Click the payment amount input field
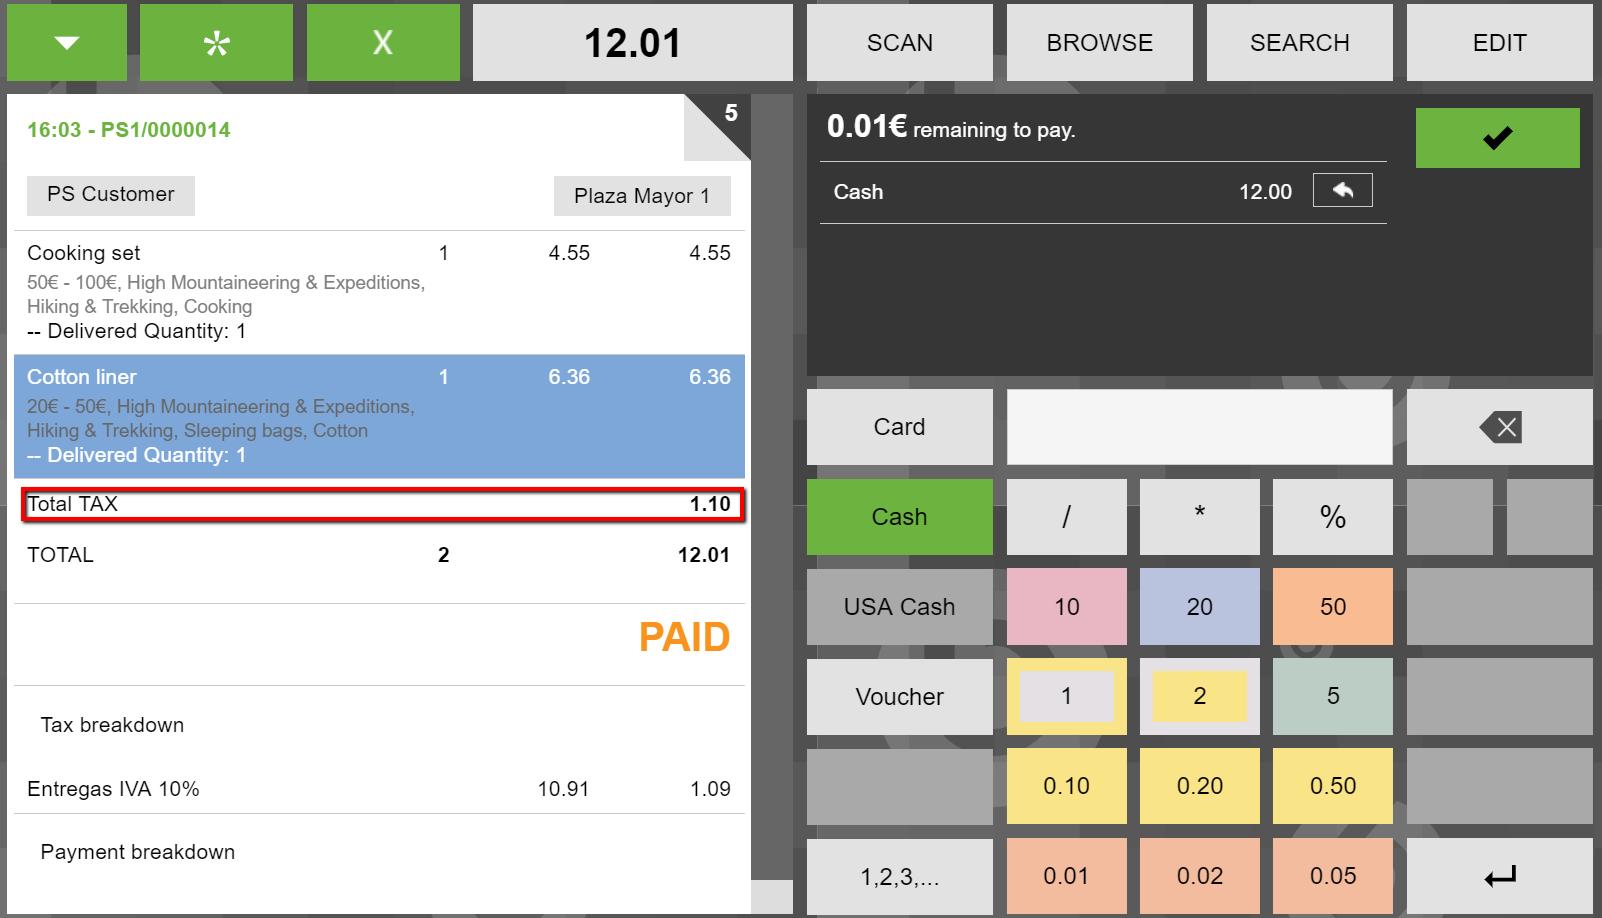This screenshot has height=918, width=1602. (1199, 427)
